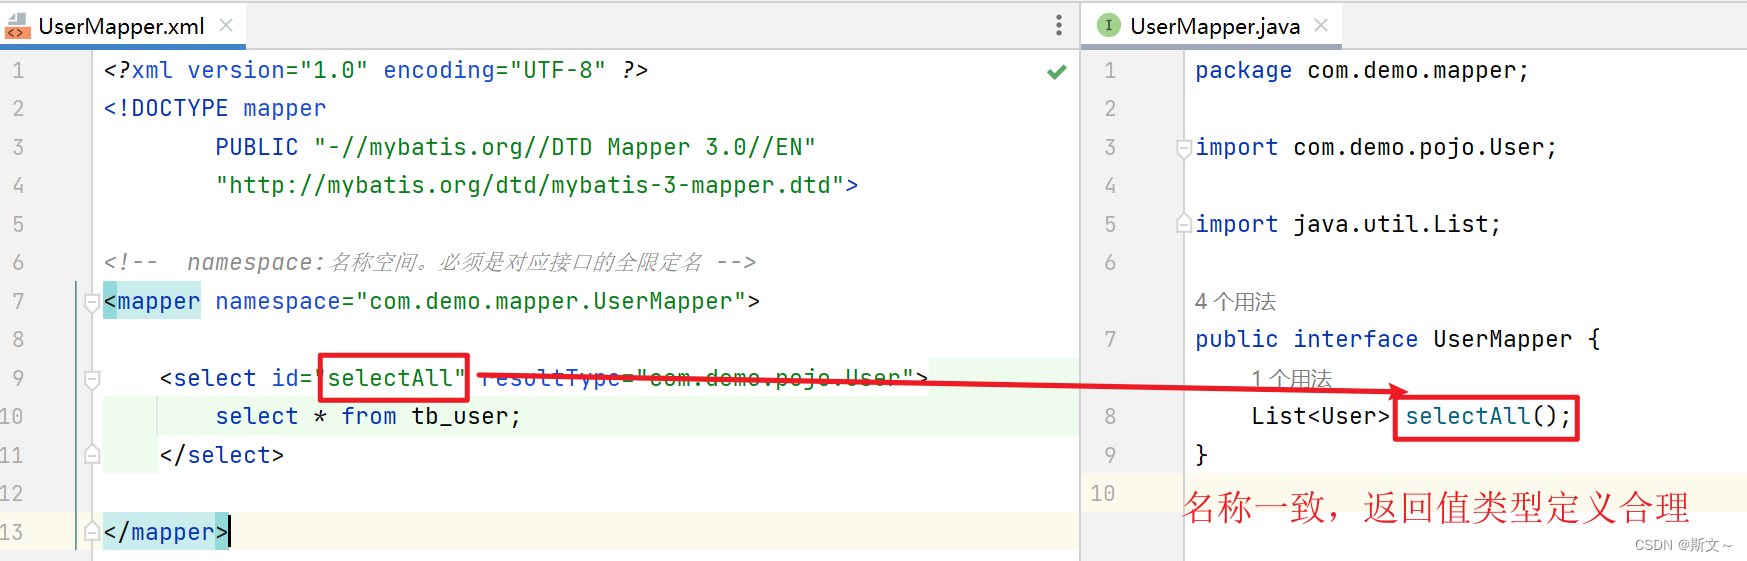The width and height of the screenshot is (1747, 561).
Task: Close the UserMapper.java tab
Action: (1321, 25)
